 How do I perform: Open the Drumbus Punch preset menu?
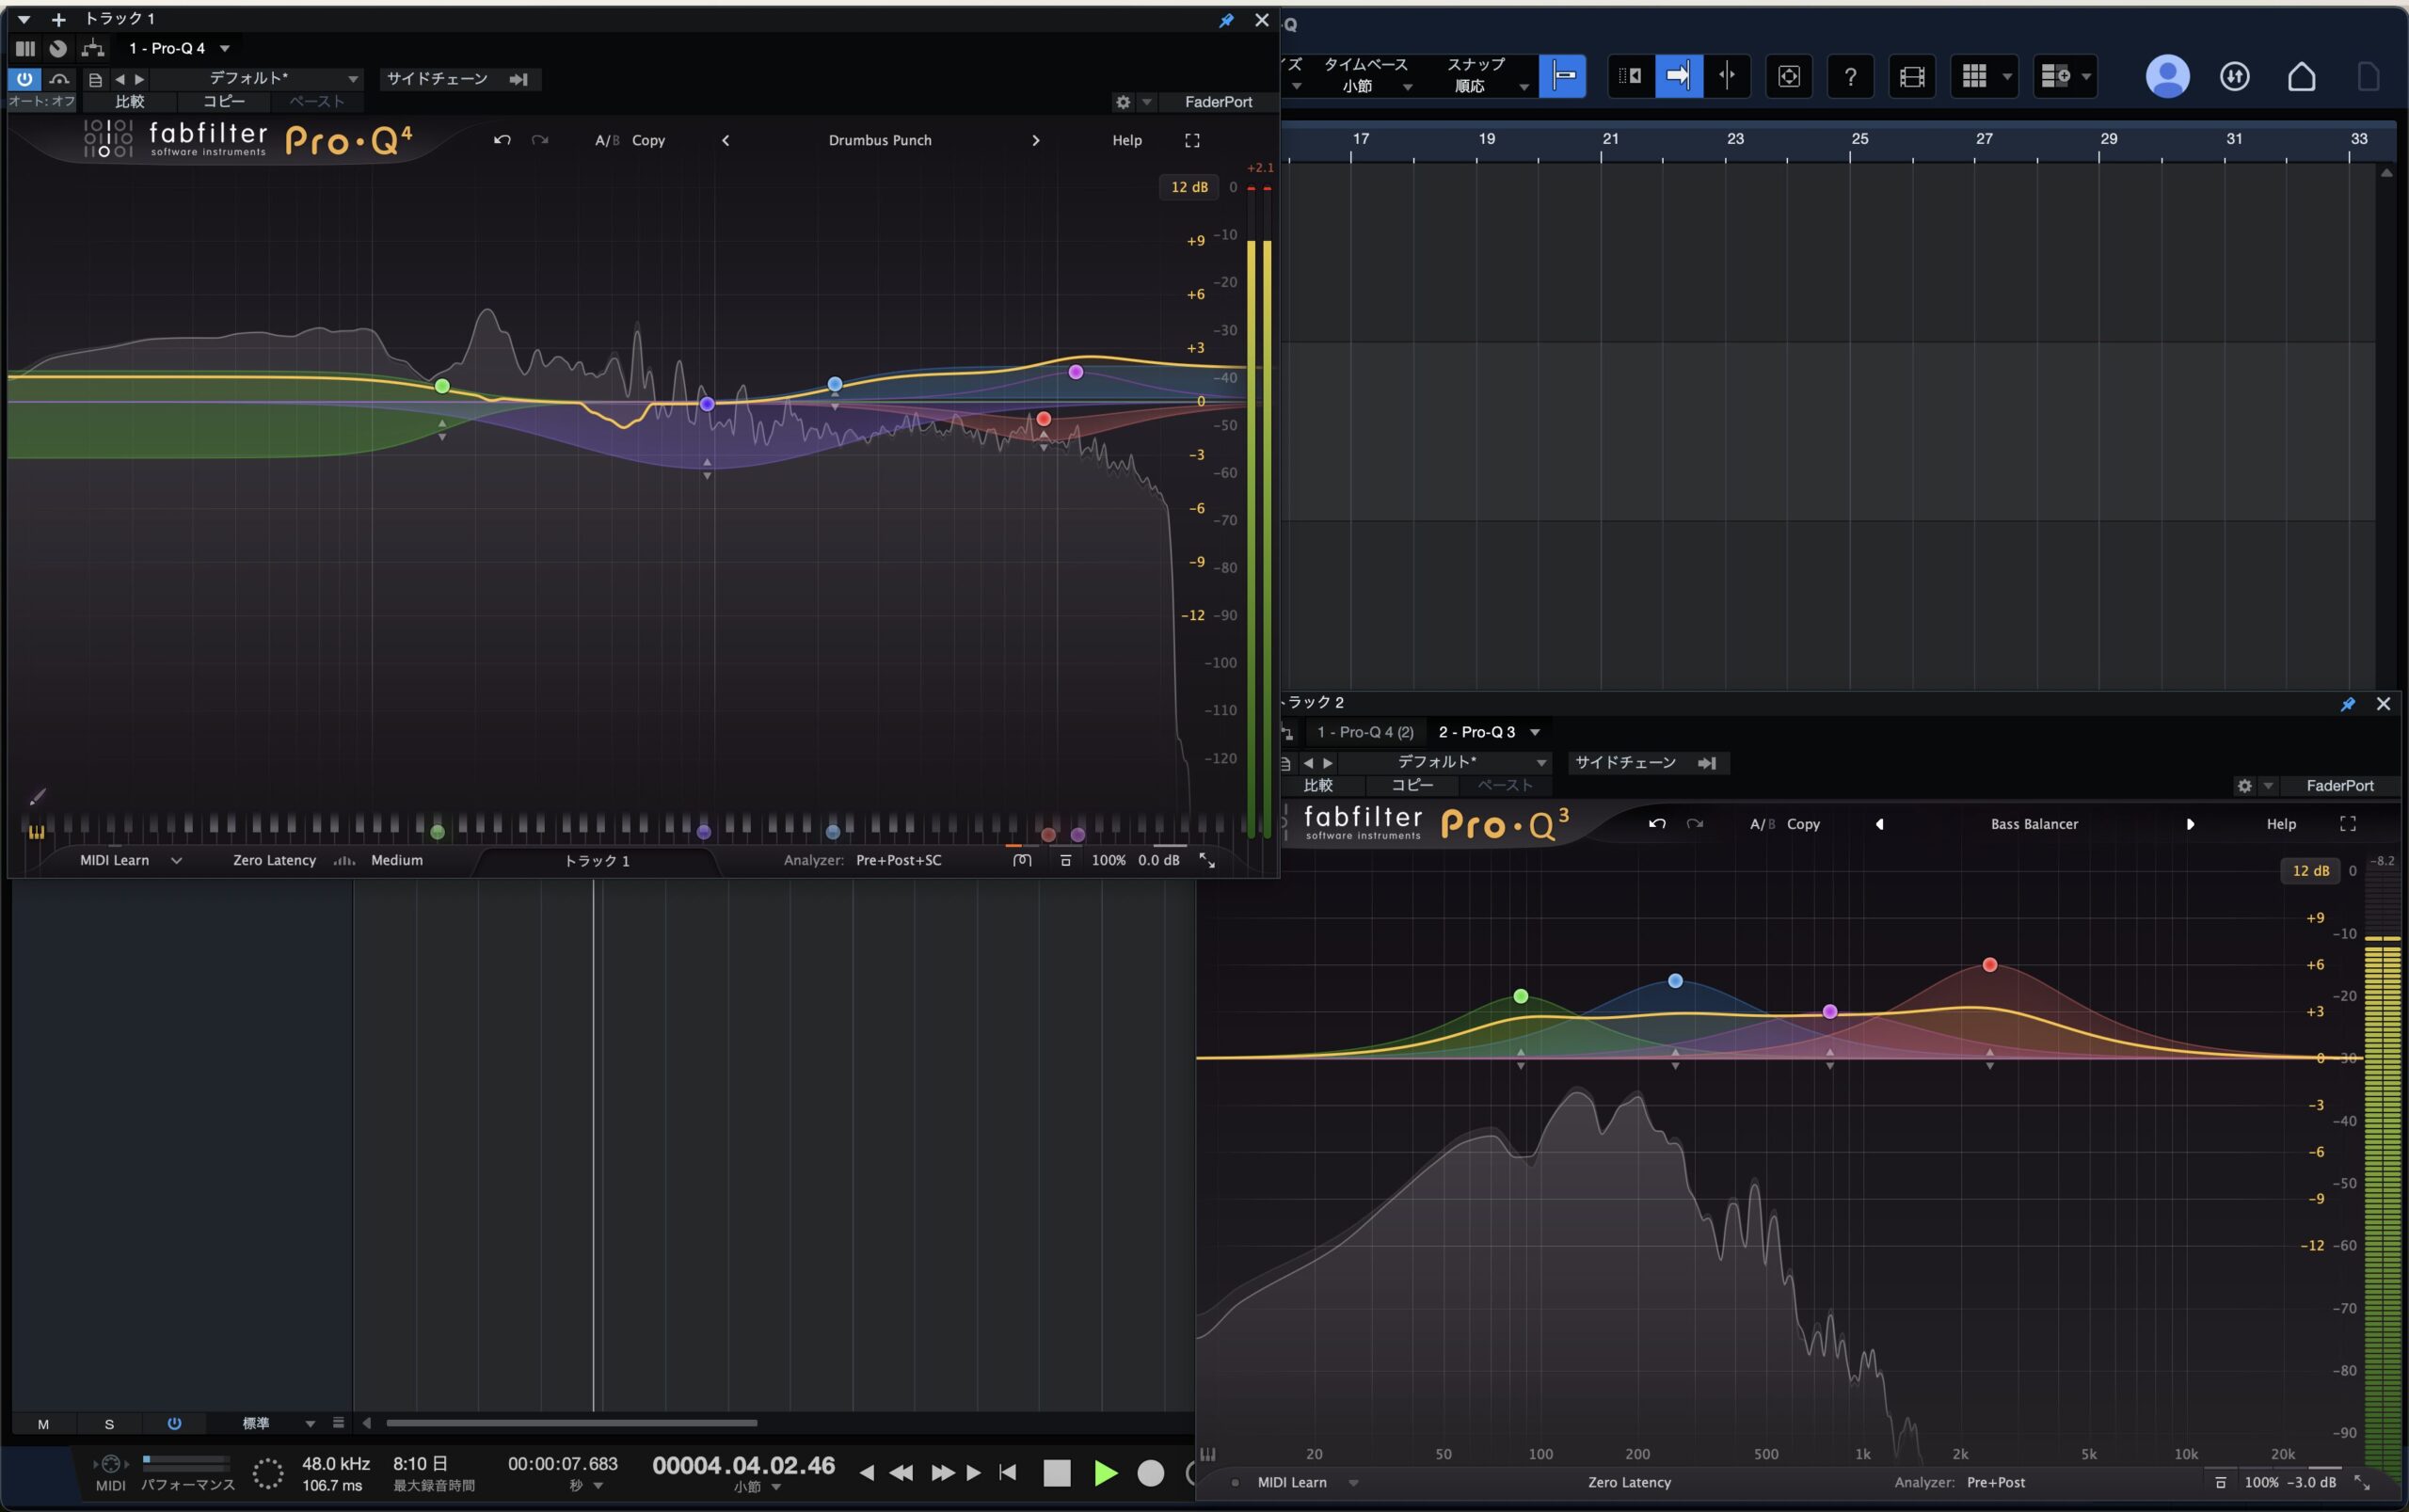pos(880,140)
